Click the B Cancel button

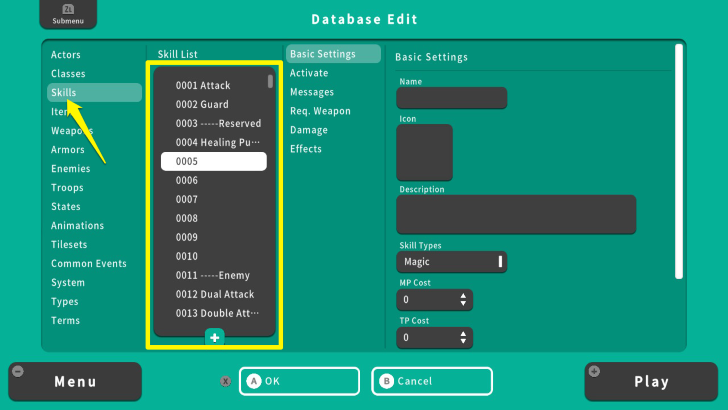pos(432,381)
